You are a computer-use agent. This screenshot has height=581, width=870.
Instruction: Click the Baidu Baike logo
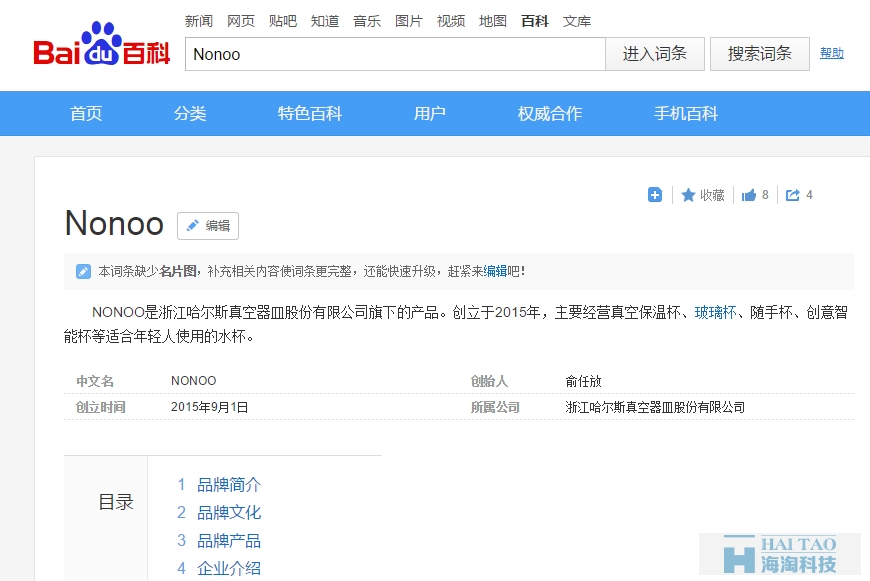(102, 44)
